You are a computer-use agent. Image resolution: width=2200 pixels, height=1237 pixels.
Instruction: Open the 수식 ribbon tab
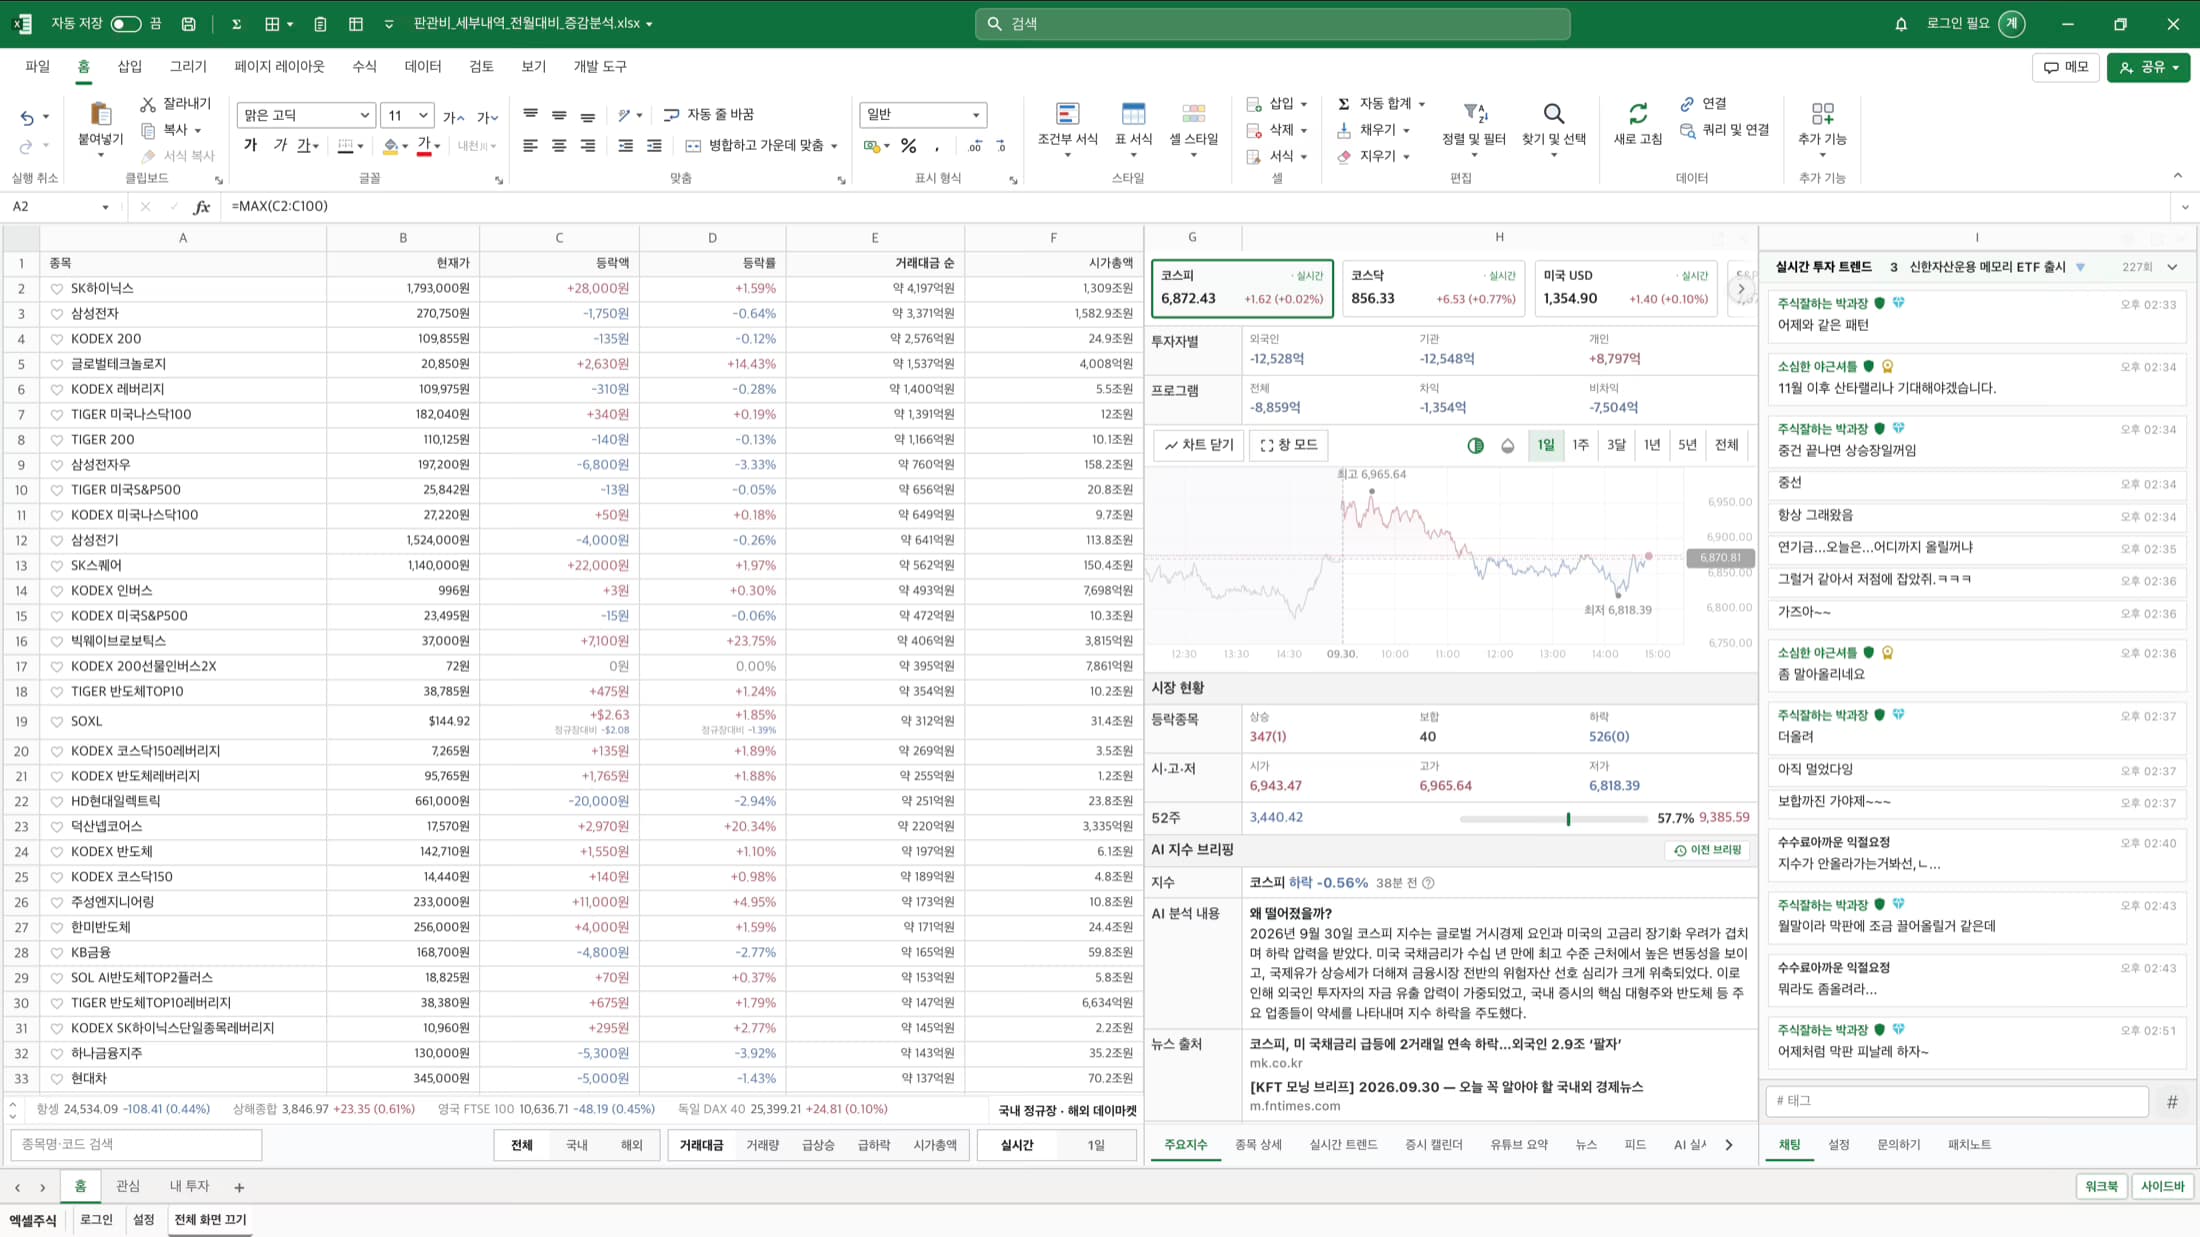click(x=364, y=67)
